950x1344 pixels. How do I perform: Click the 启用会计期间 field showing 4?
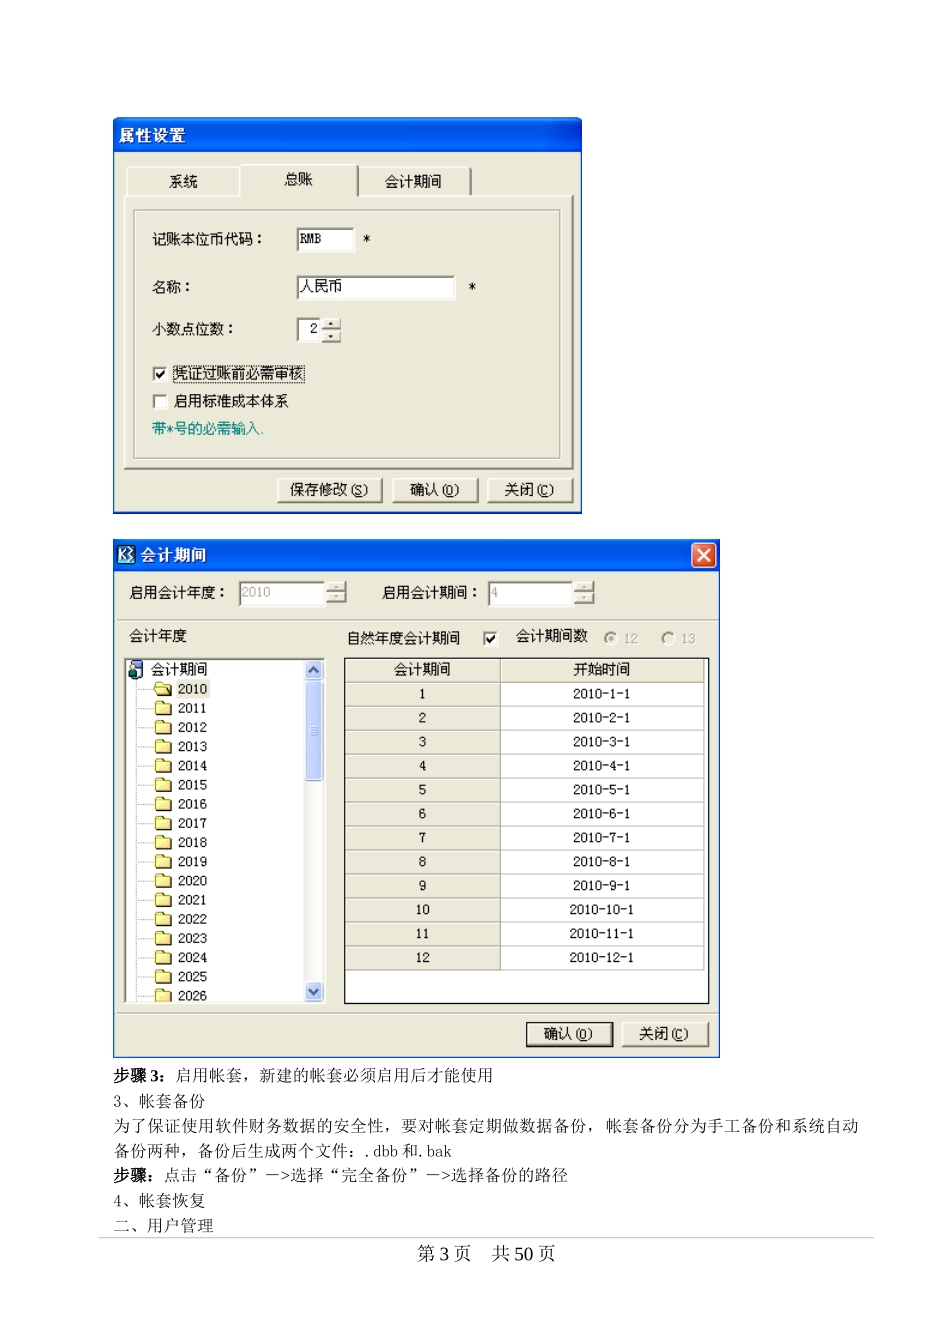click(x=530, y=593)
